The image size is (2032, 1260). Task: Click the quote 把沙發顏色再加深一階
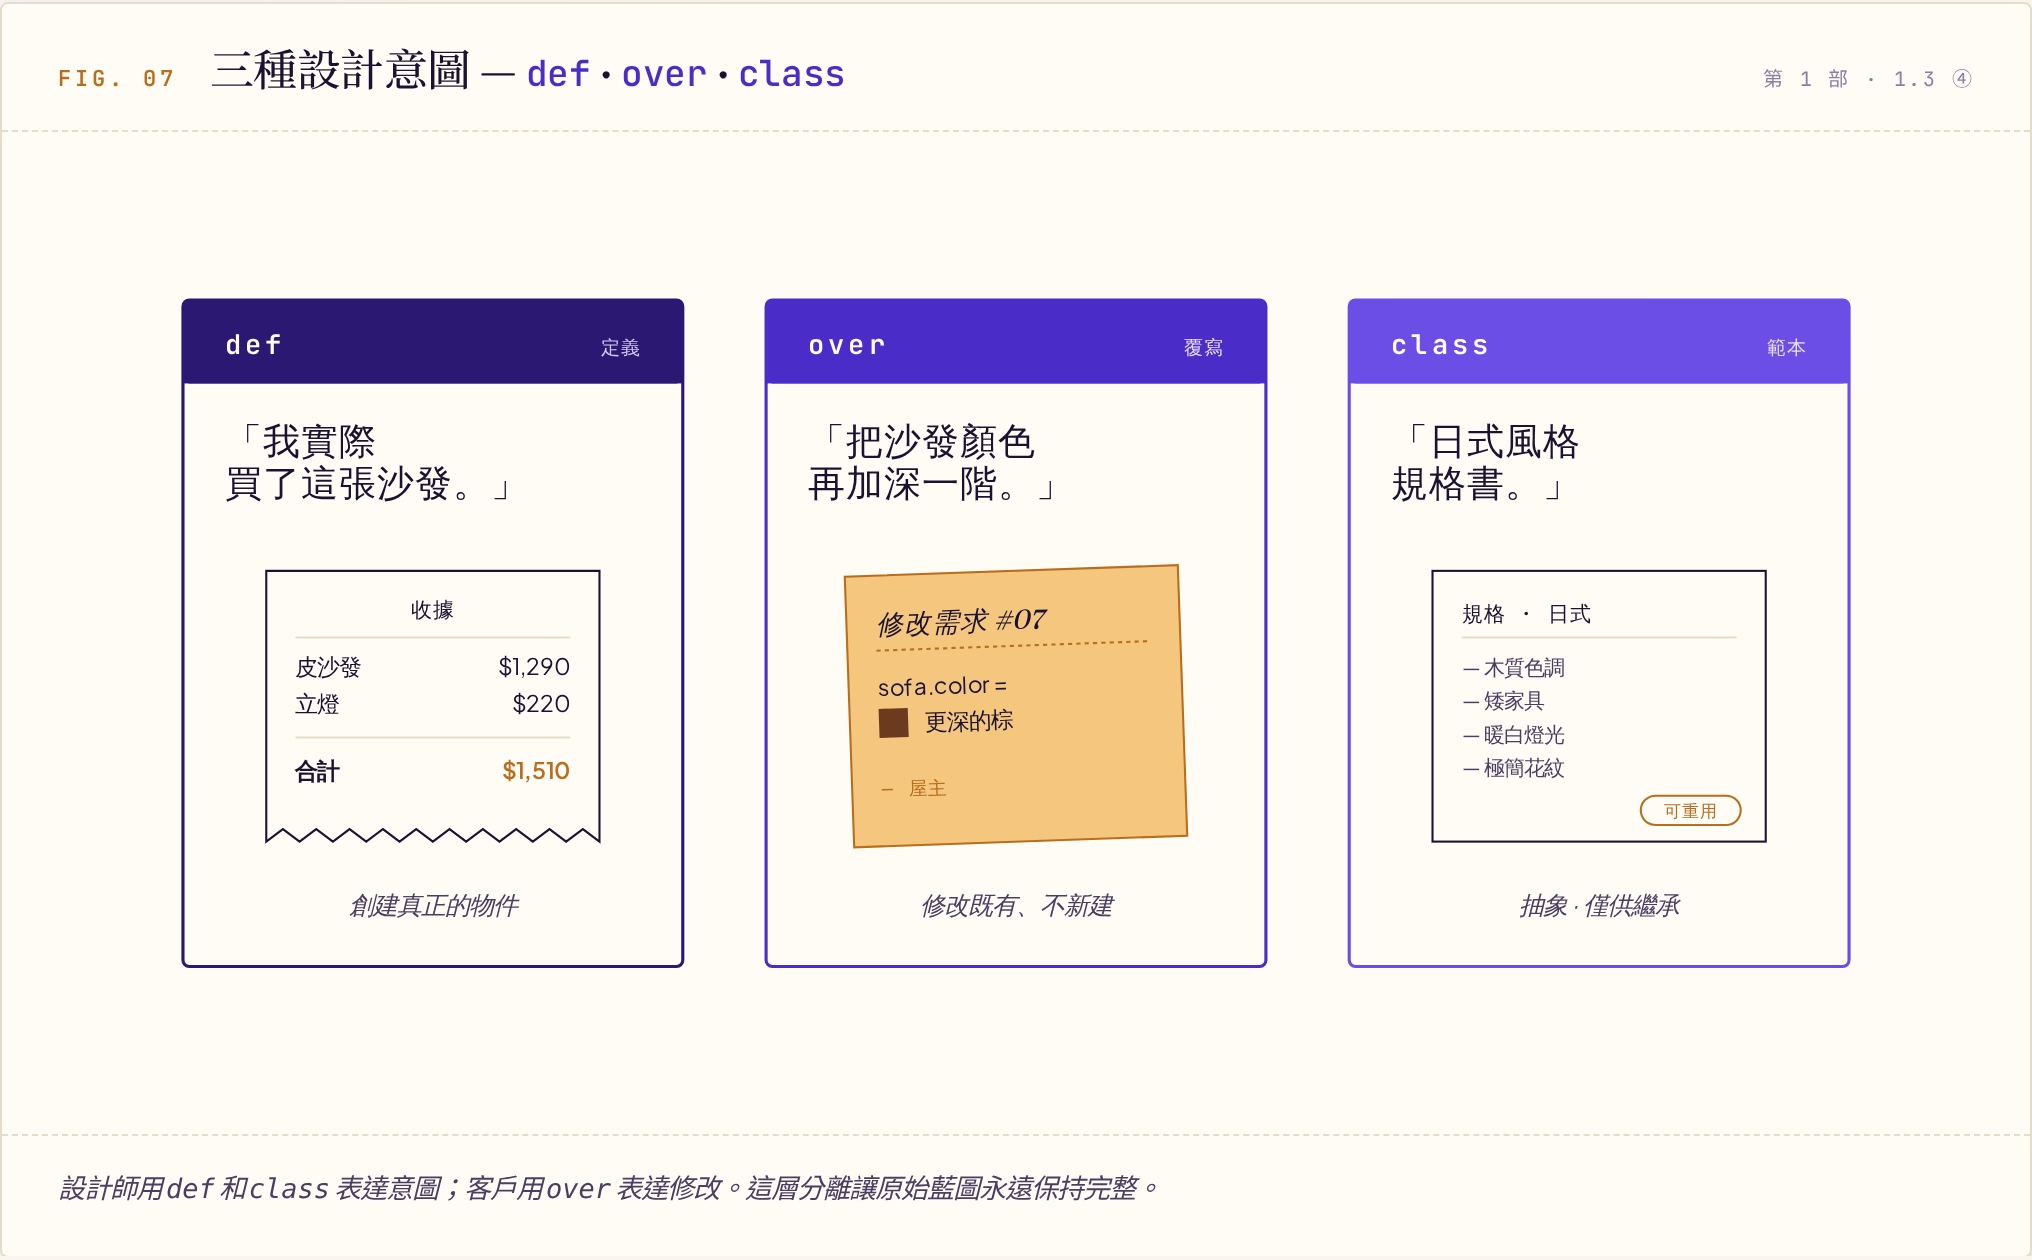click(931, 463)
